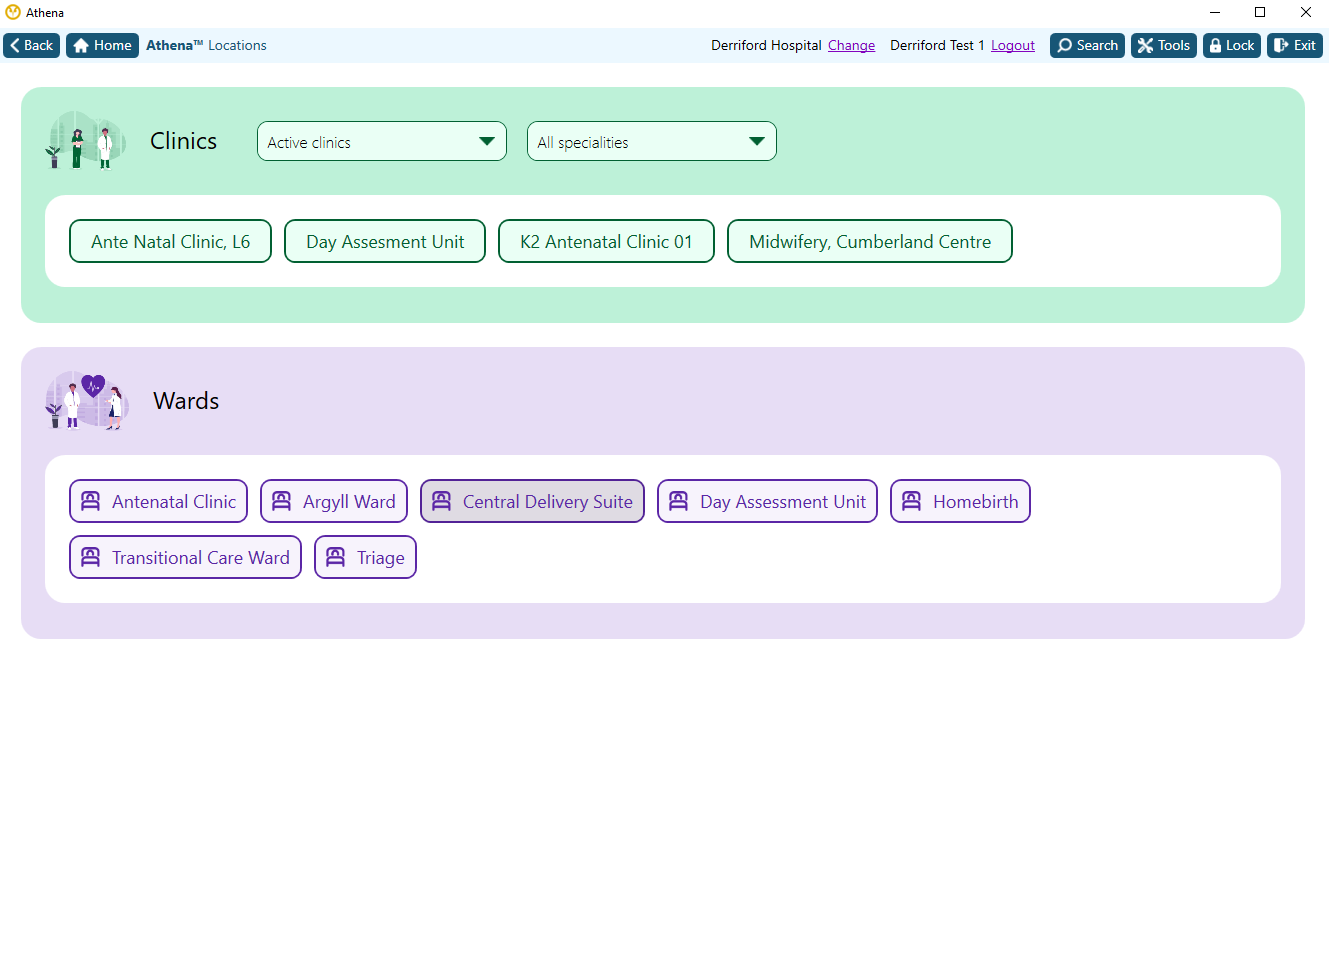Click the bed icon for Homebirth
1329x966 pixels.
point(911,501)
